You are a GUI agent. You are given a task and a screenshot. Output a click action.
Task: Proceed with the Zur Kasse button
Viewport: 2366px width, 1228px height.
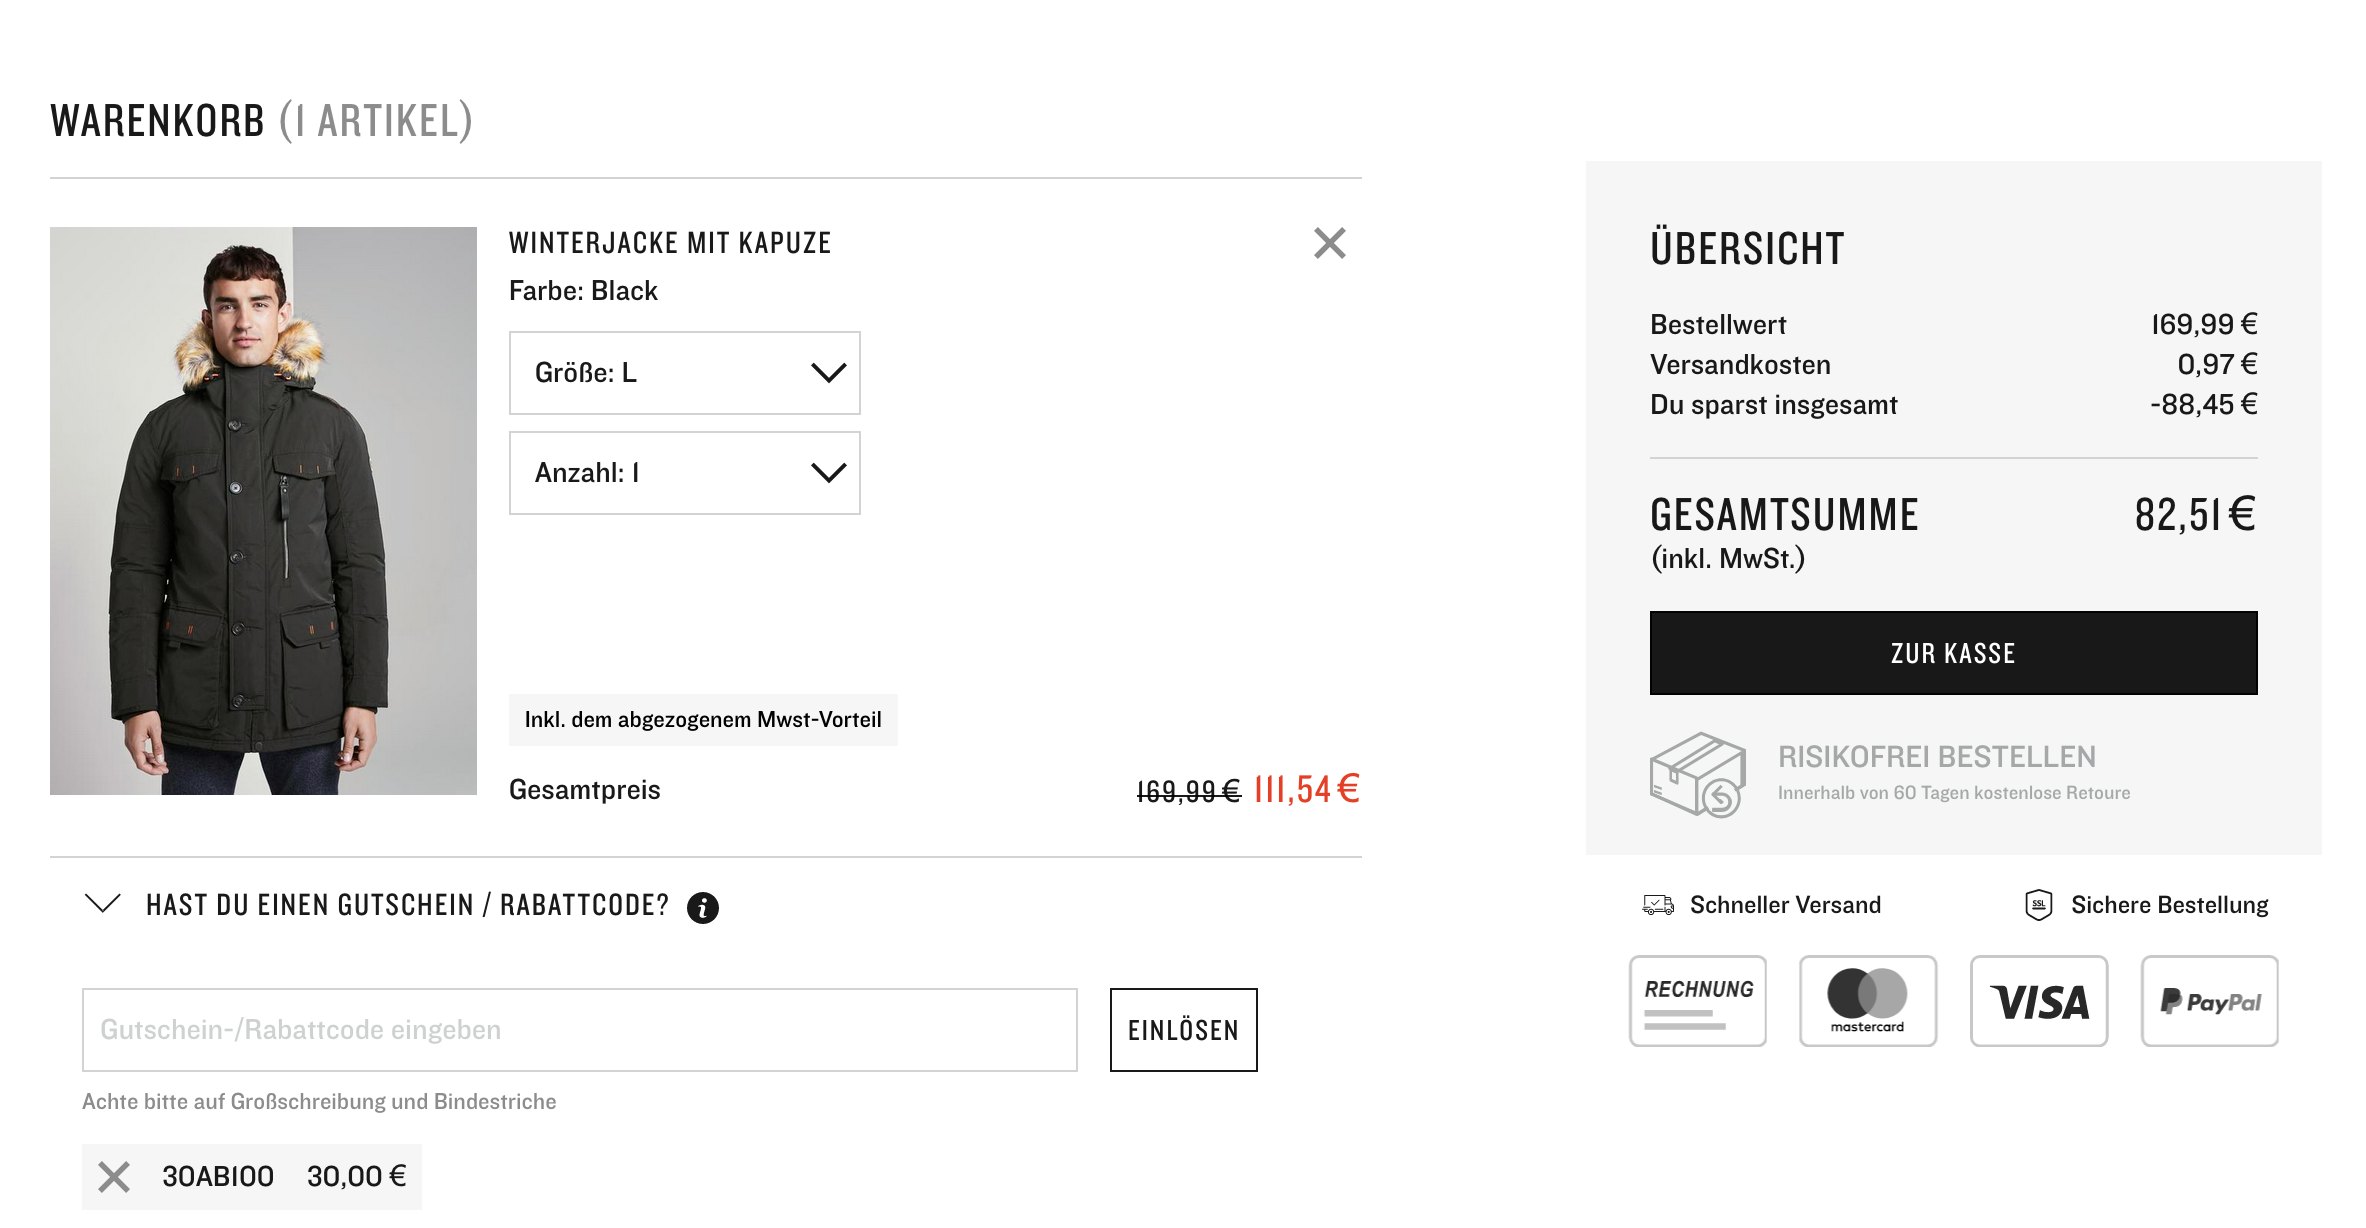1953,653
